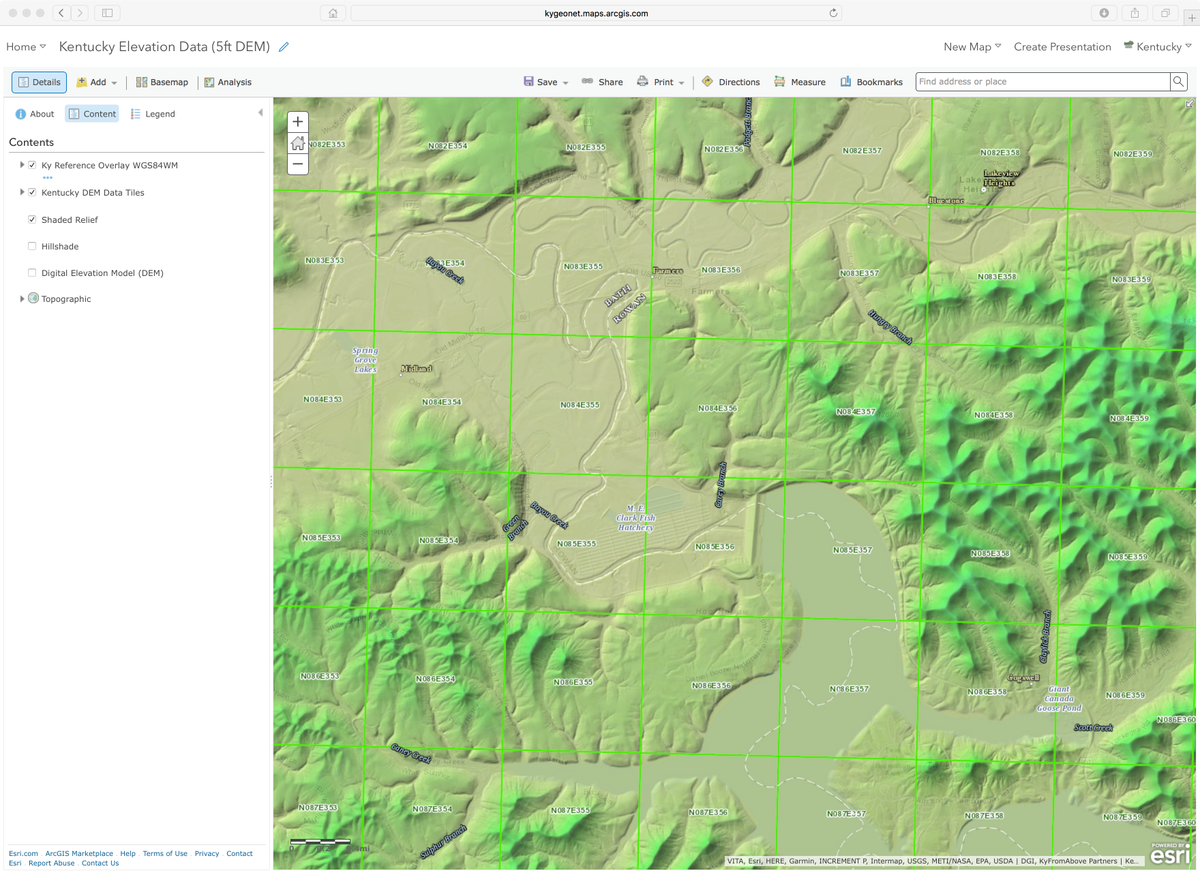
Task: Click the search magnifier icon
Action: (x=1179, y=82)
